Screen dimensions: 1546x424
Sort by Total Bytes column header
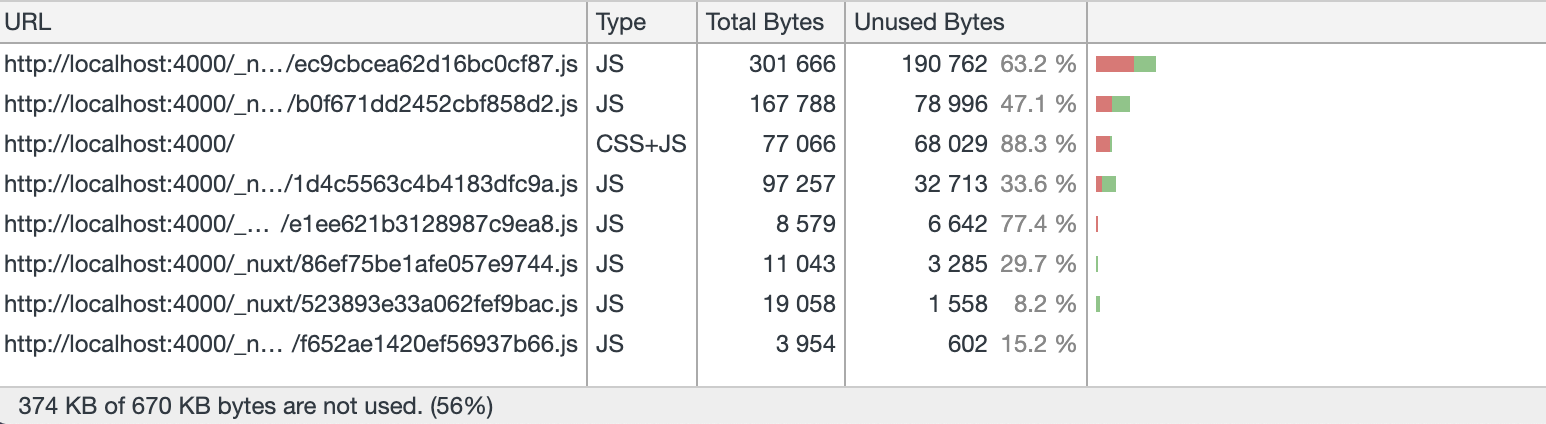click(765, 22)
